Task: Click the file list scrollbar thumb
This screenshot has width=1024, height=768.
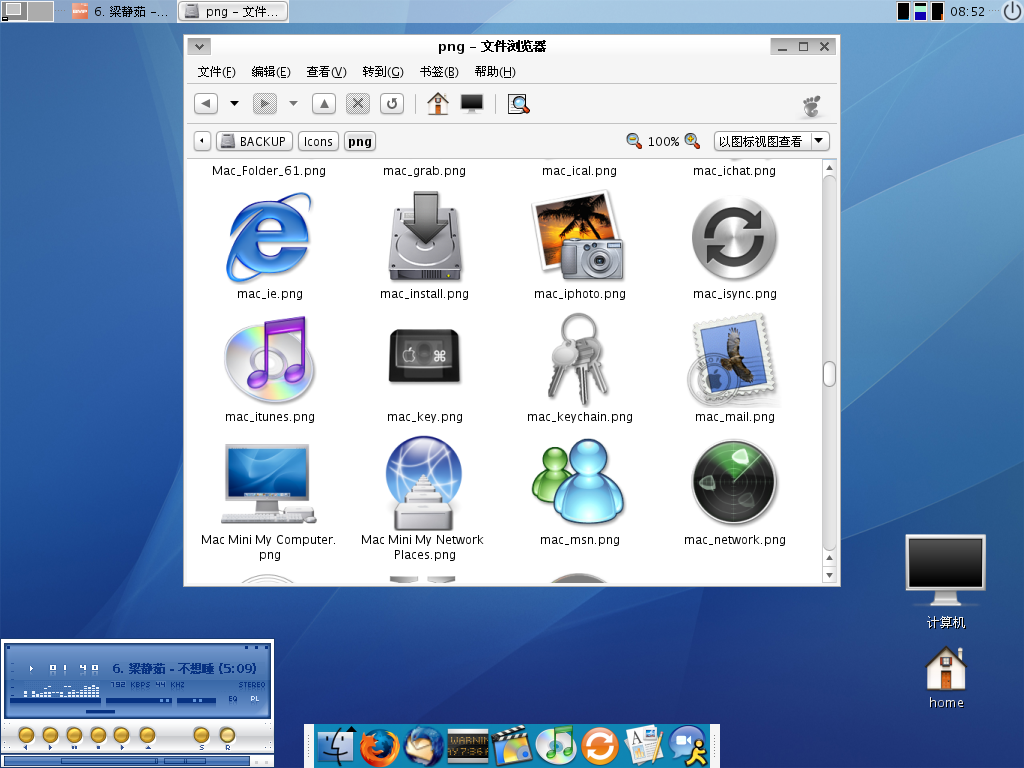Action: [x=829, y=374]
